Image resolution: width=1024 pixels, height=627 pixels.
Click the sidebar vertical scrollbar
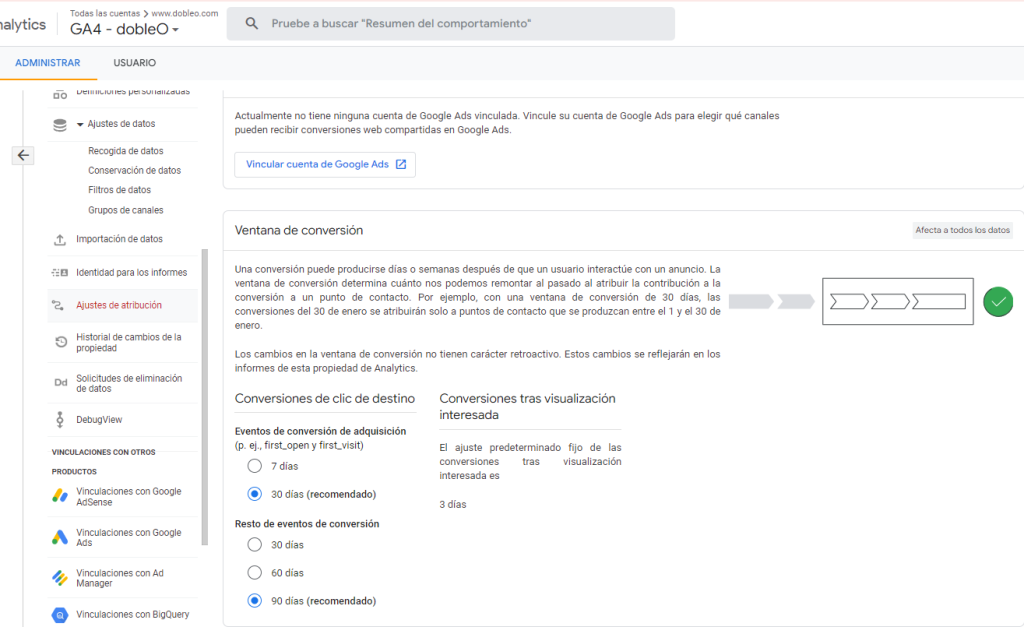(x=205, y=400)
